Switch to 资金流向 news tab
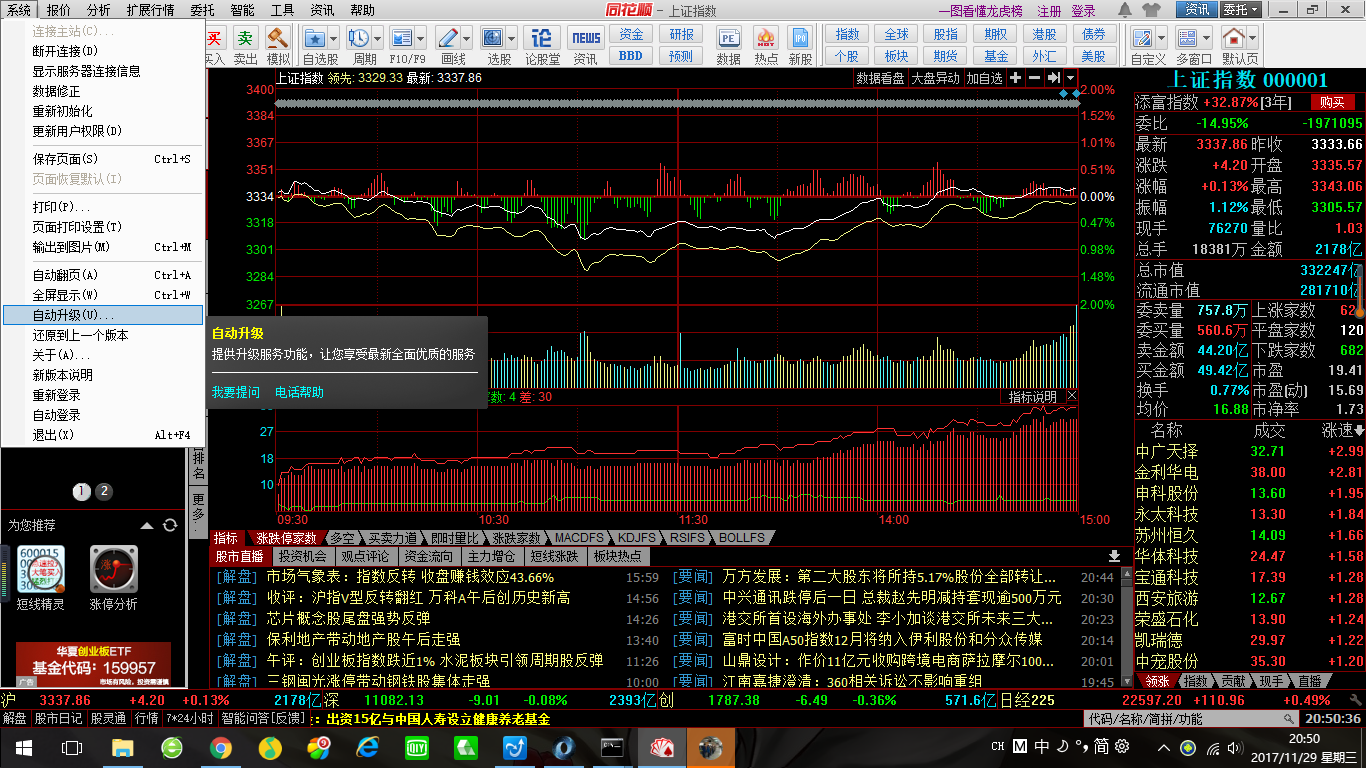Viewport: 1366px width, 768px height. pyautogui.click(x=427, y=556)
